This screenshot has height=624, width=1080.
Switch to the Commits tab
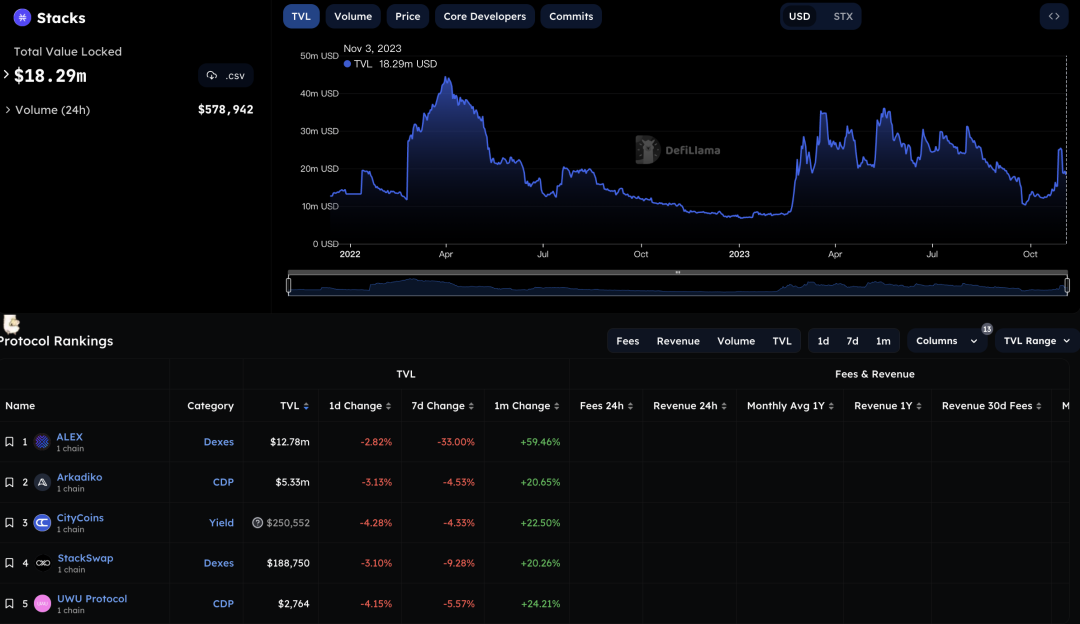[570, 16]
